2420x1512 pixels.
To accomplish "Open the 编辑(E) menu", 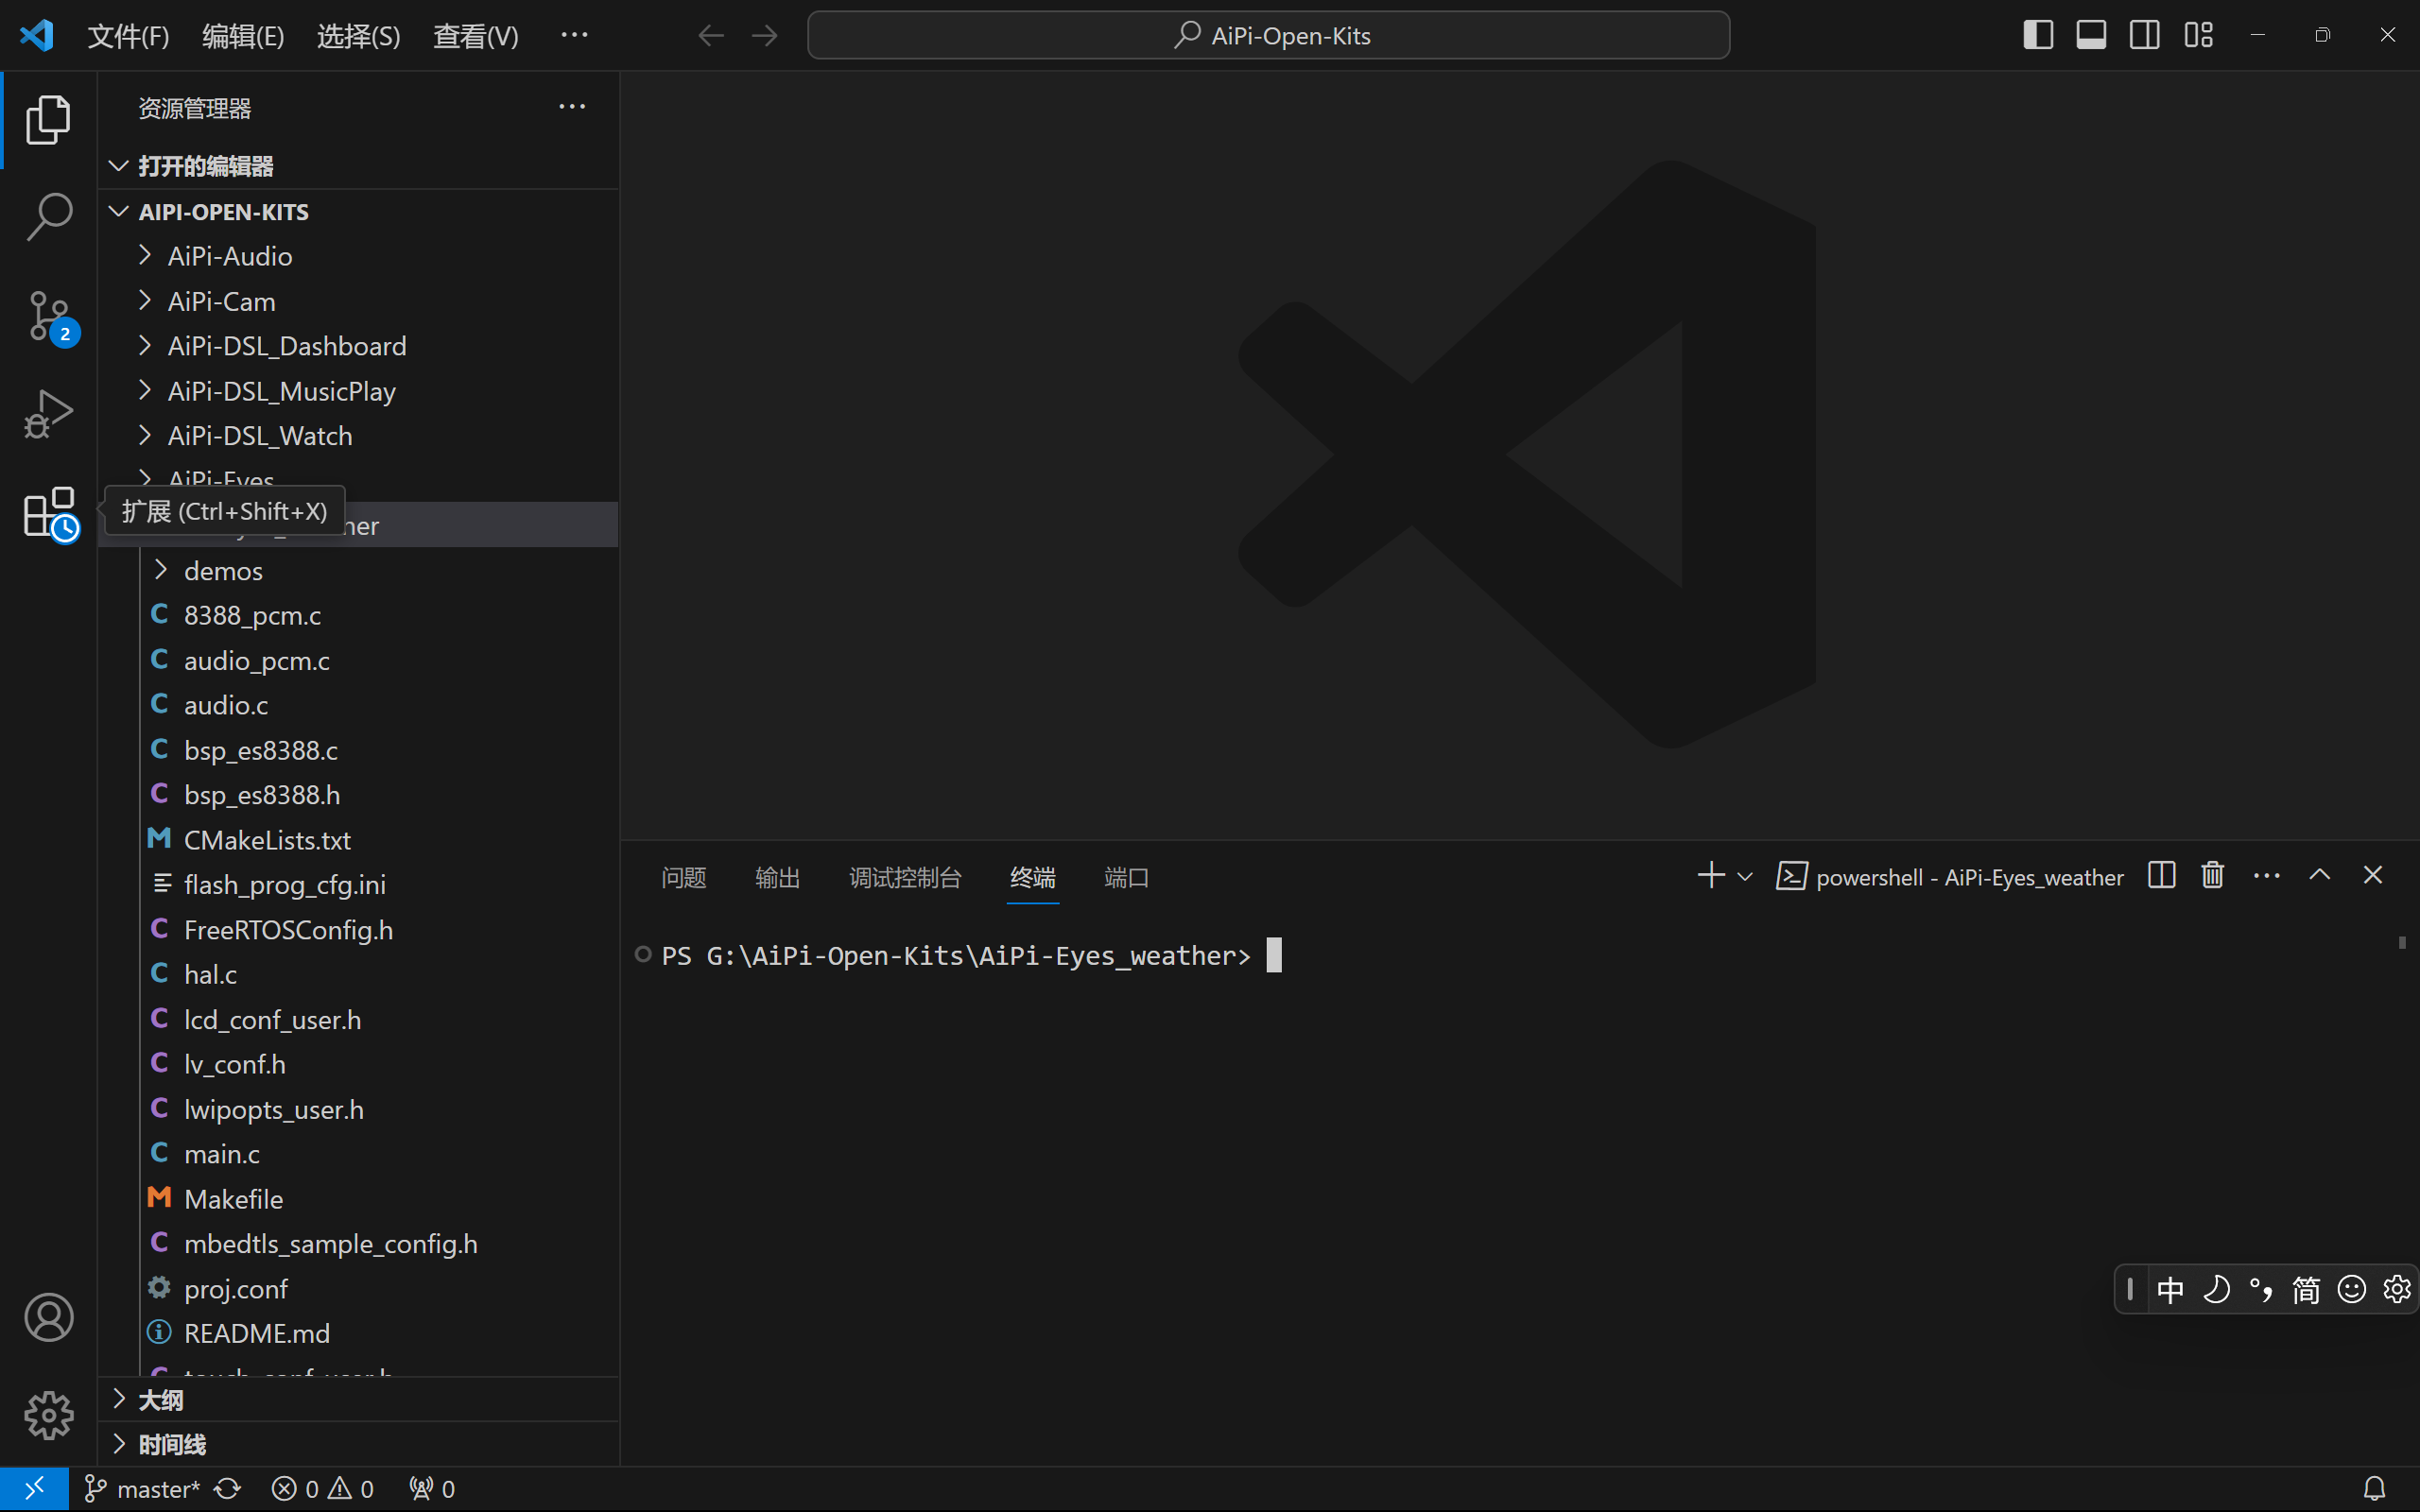I will point(243,36).
